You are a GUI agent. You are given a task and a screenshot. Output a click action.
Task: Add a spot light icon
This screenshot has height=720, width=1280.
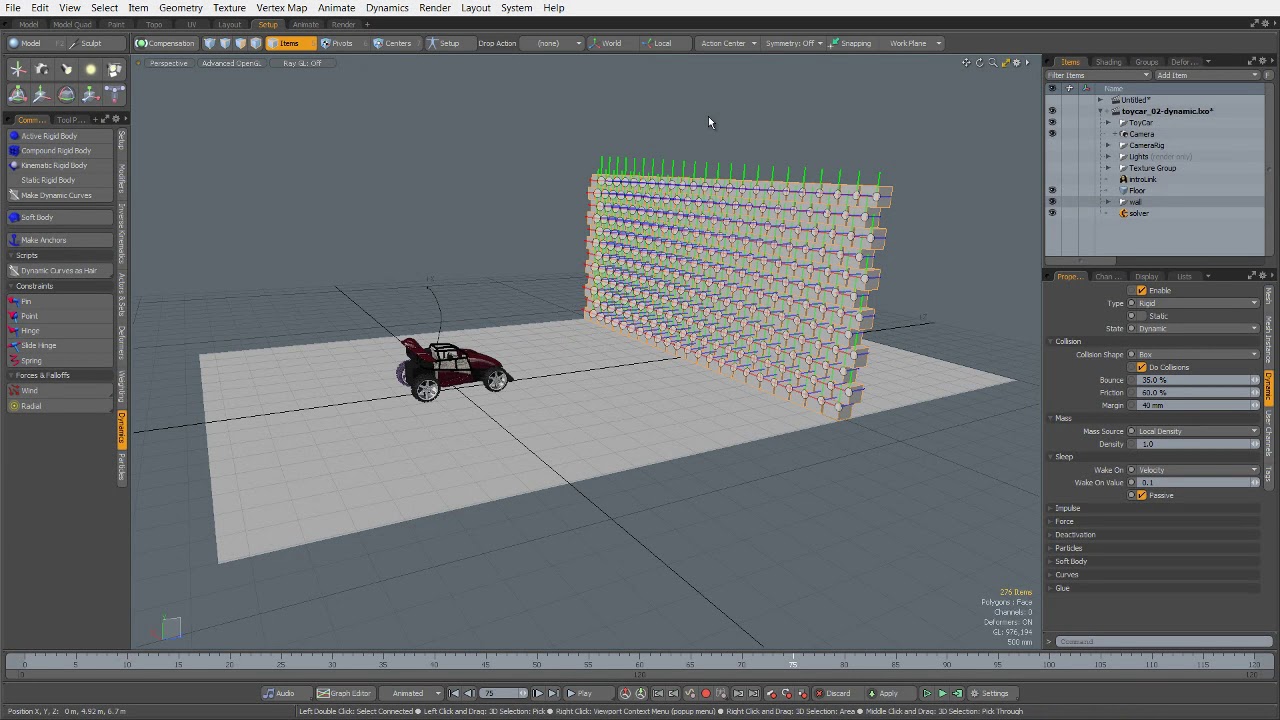[66, 69]
